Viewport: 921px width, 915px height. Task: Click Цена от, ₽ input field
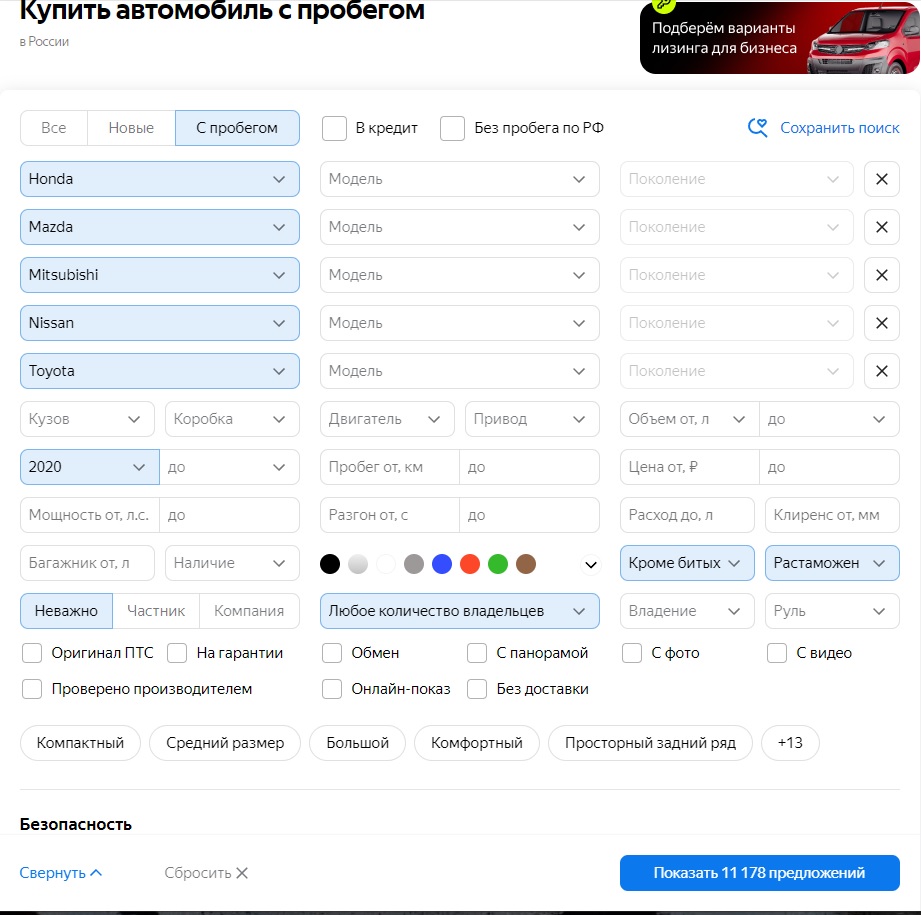point(690,467)
